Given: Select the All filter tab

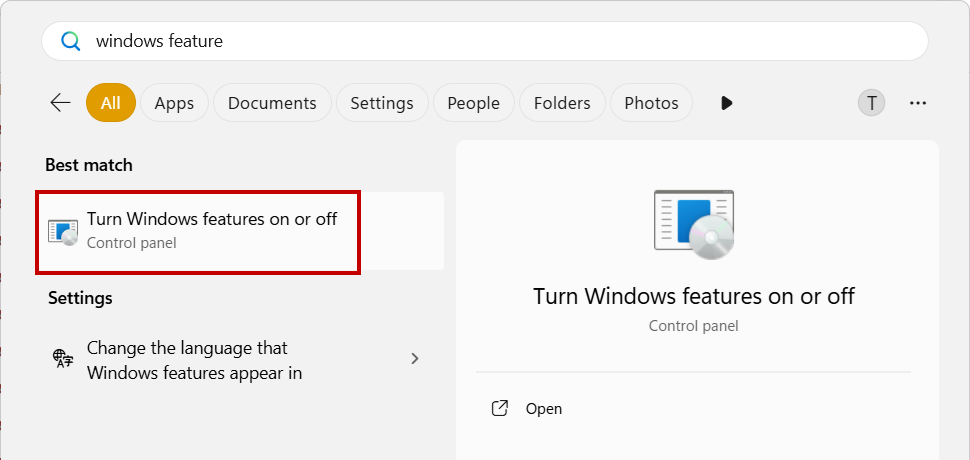Looking at the screenshot, I should coord(111,103).
